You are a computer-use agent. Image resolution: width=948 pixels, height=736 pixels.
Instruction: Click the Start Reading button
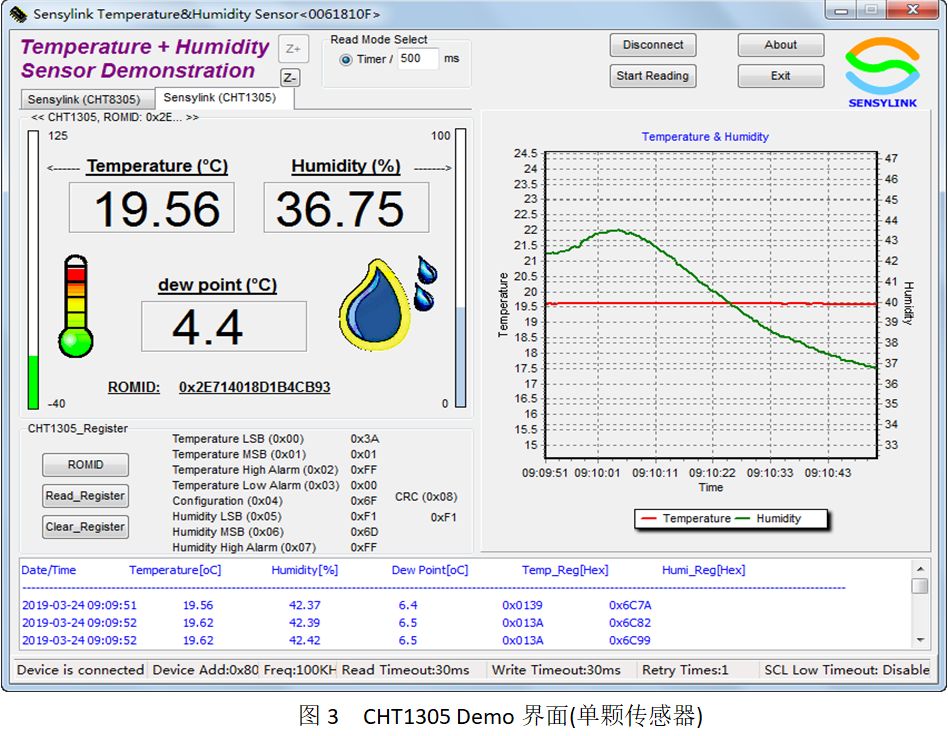[653, 76]
